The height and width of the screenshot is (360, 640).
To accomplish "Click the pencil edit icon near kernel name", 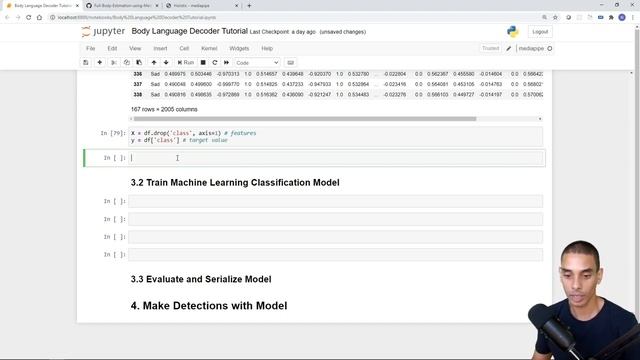I will click(x=509, y=49).
